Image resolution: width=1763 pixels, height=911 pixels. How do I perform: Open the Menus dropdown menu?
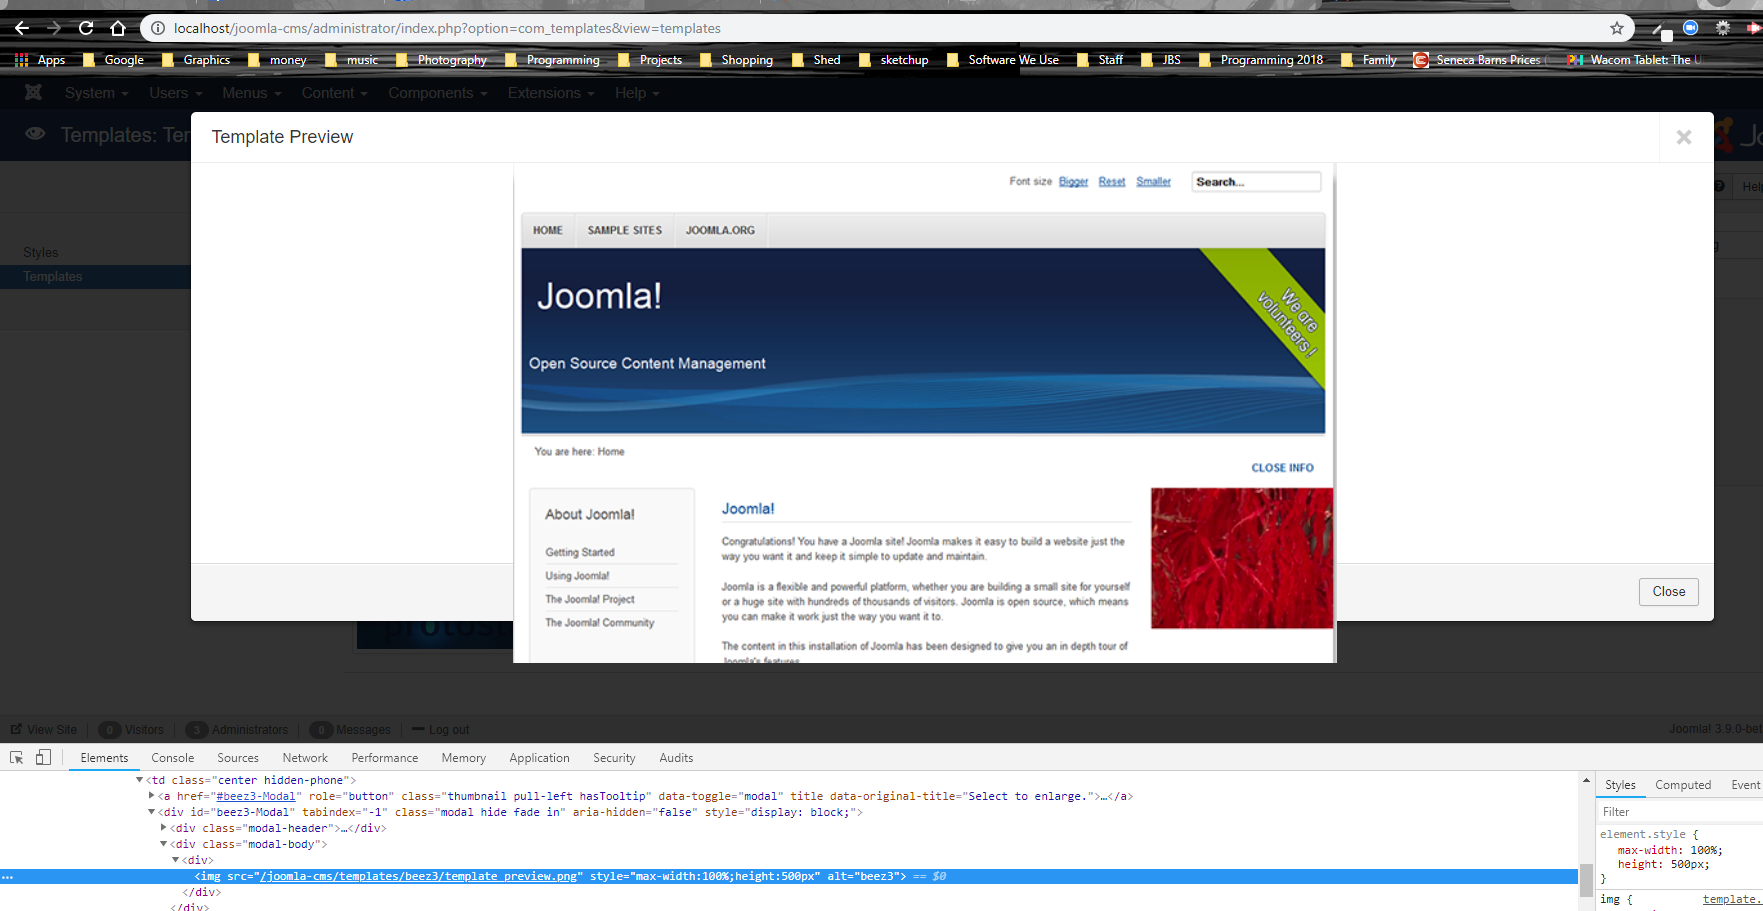click(x=252, y=93)
